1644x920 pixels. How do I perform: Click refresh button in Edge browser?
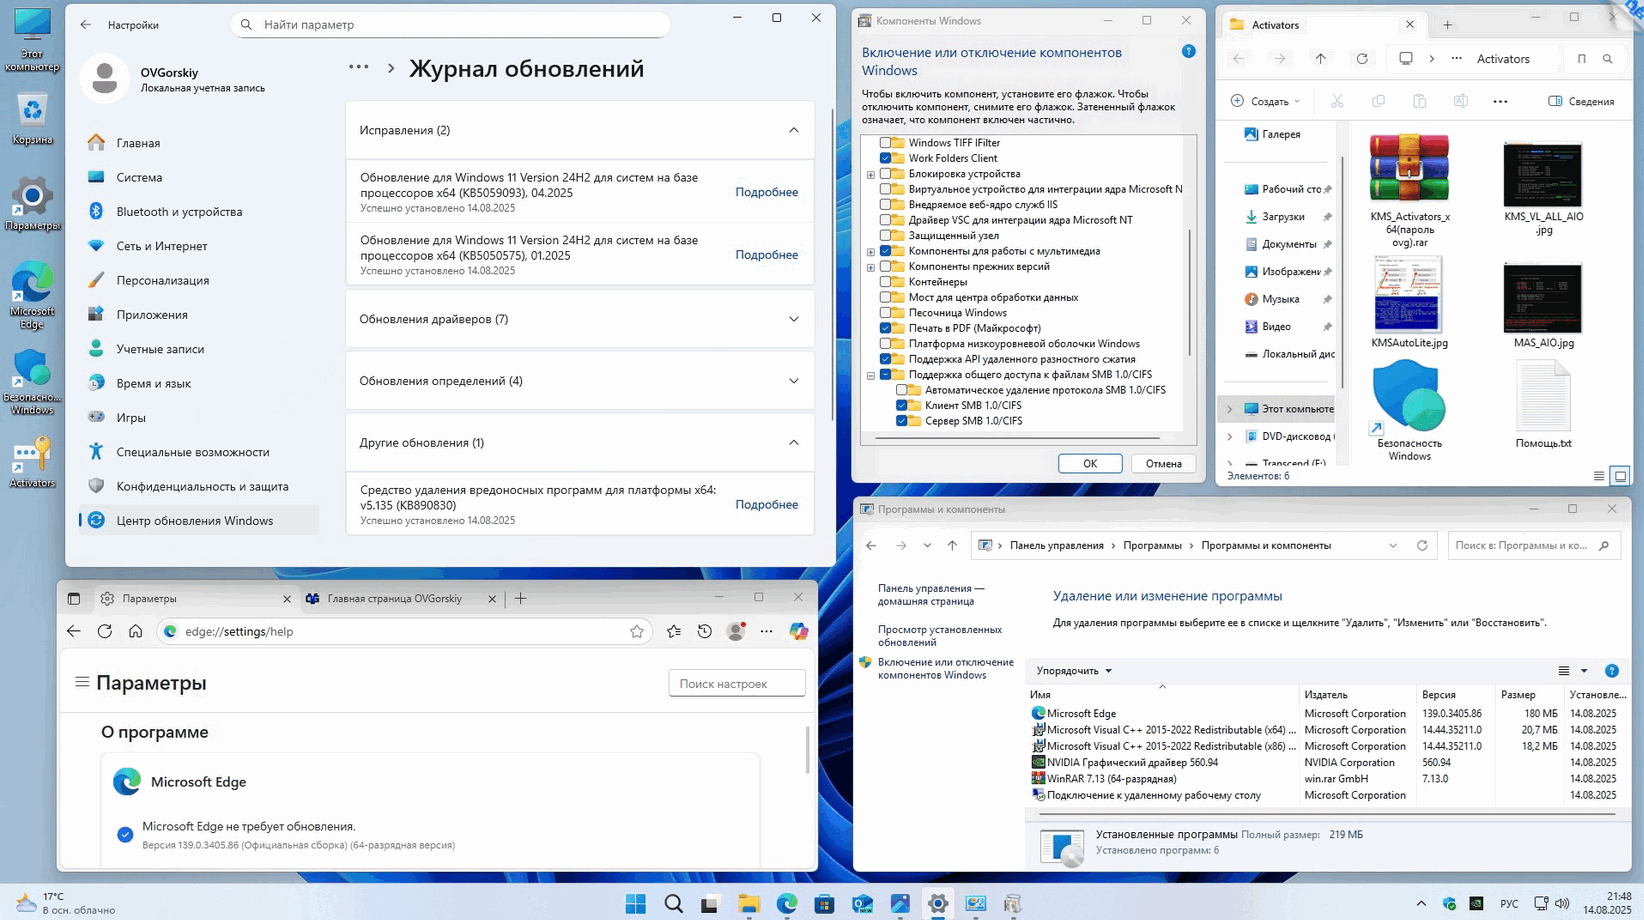coord(105,631)
